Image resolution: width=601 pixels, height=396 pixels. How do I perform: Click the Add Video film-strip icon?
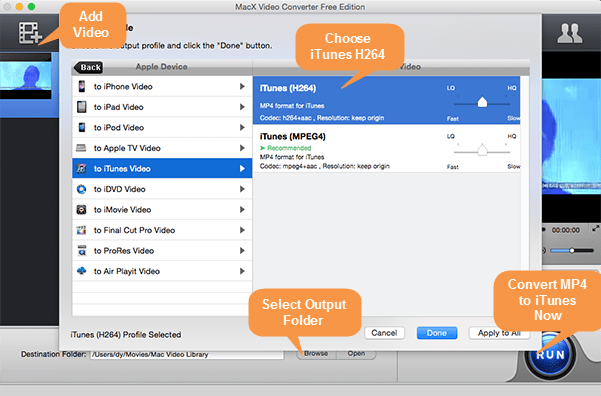[30, 33]
